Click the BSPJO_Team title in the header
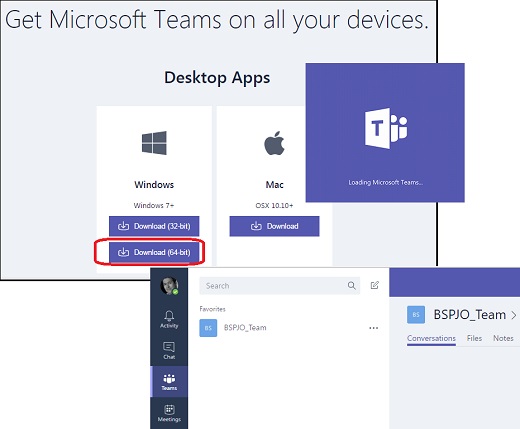The image size is (520, 429). click(x=469, y=315)
